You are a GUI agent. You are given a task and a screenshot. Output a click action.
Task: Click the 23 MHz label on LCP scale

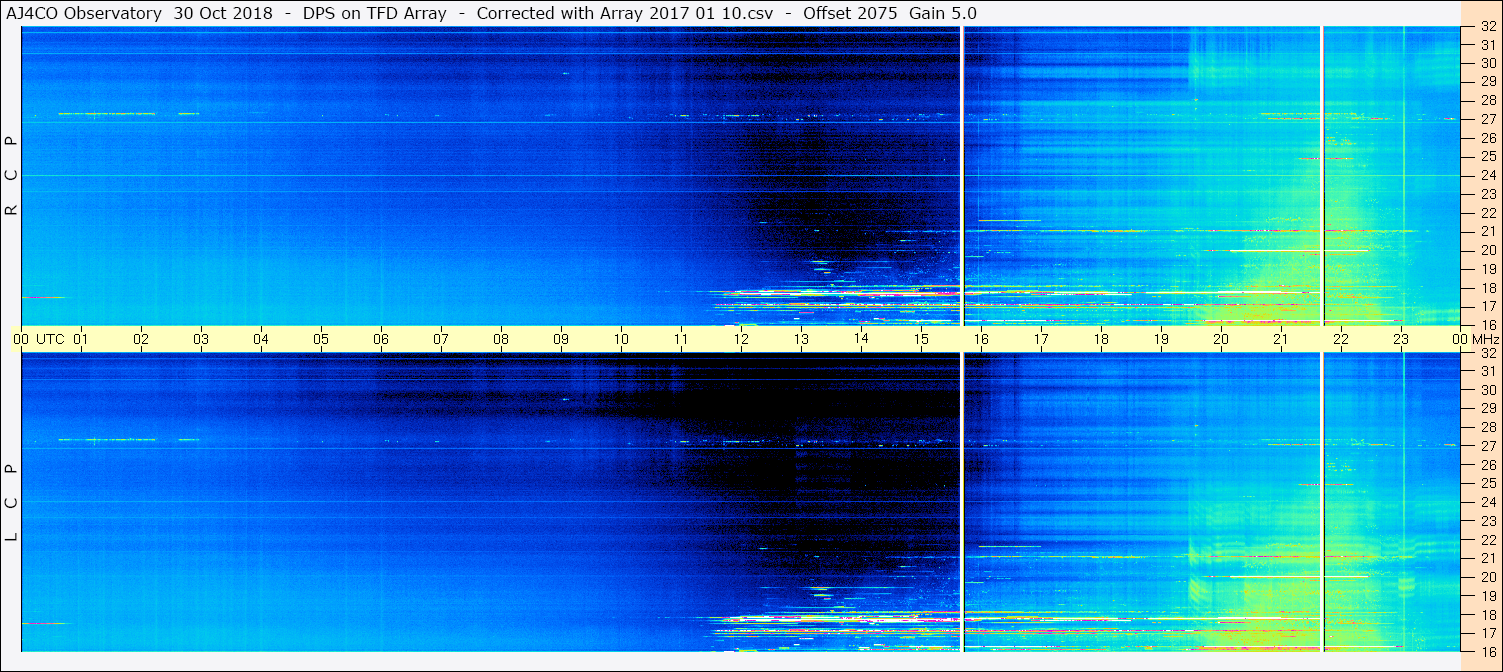tap(1488, 521)
